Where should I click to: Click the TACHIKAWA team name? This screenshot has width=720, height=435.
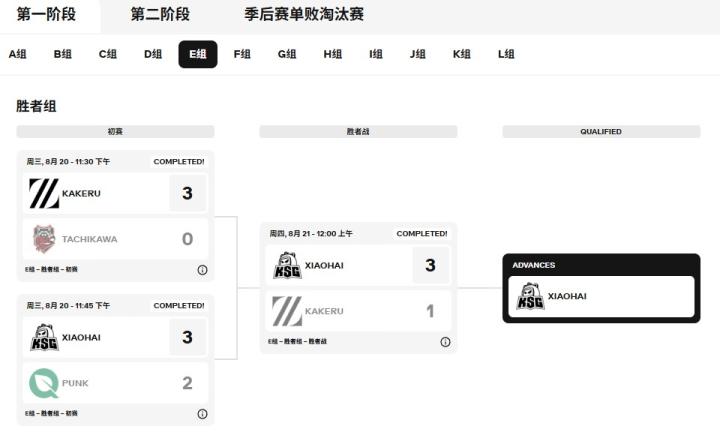click(90, 239)
